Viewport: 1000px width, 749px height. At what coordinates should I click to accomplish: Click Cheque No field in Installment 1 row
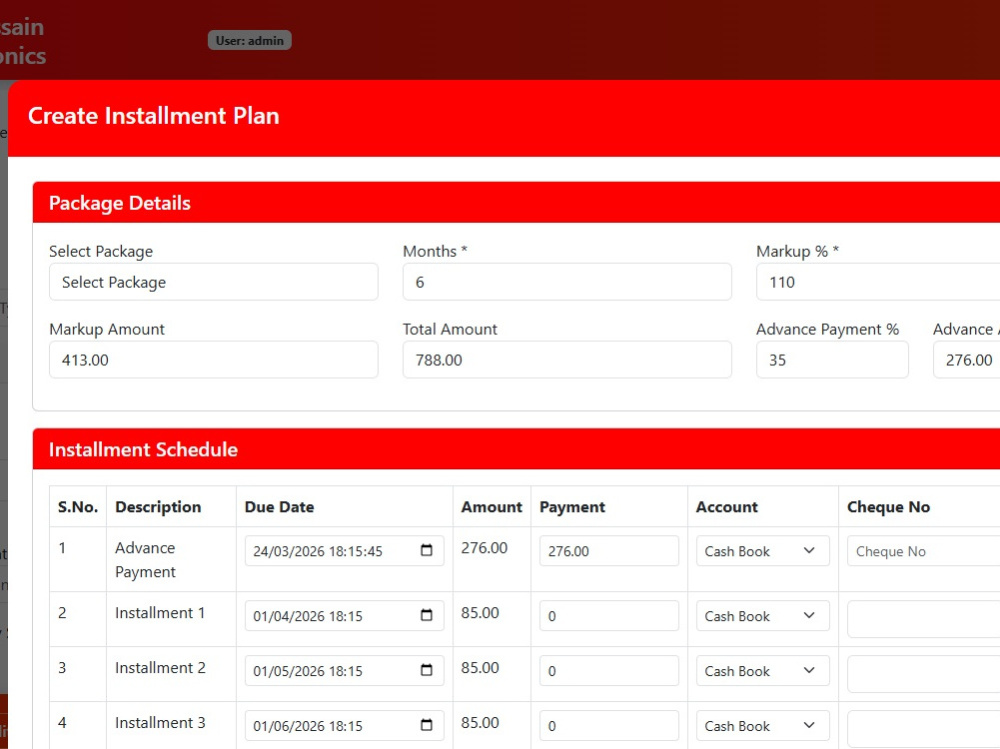click(923, 618)
